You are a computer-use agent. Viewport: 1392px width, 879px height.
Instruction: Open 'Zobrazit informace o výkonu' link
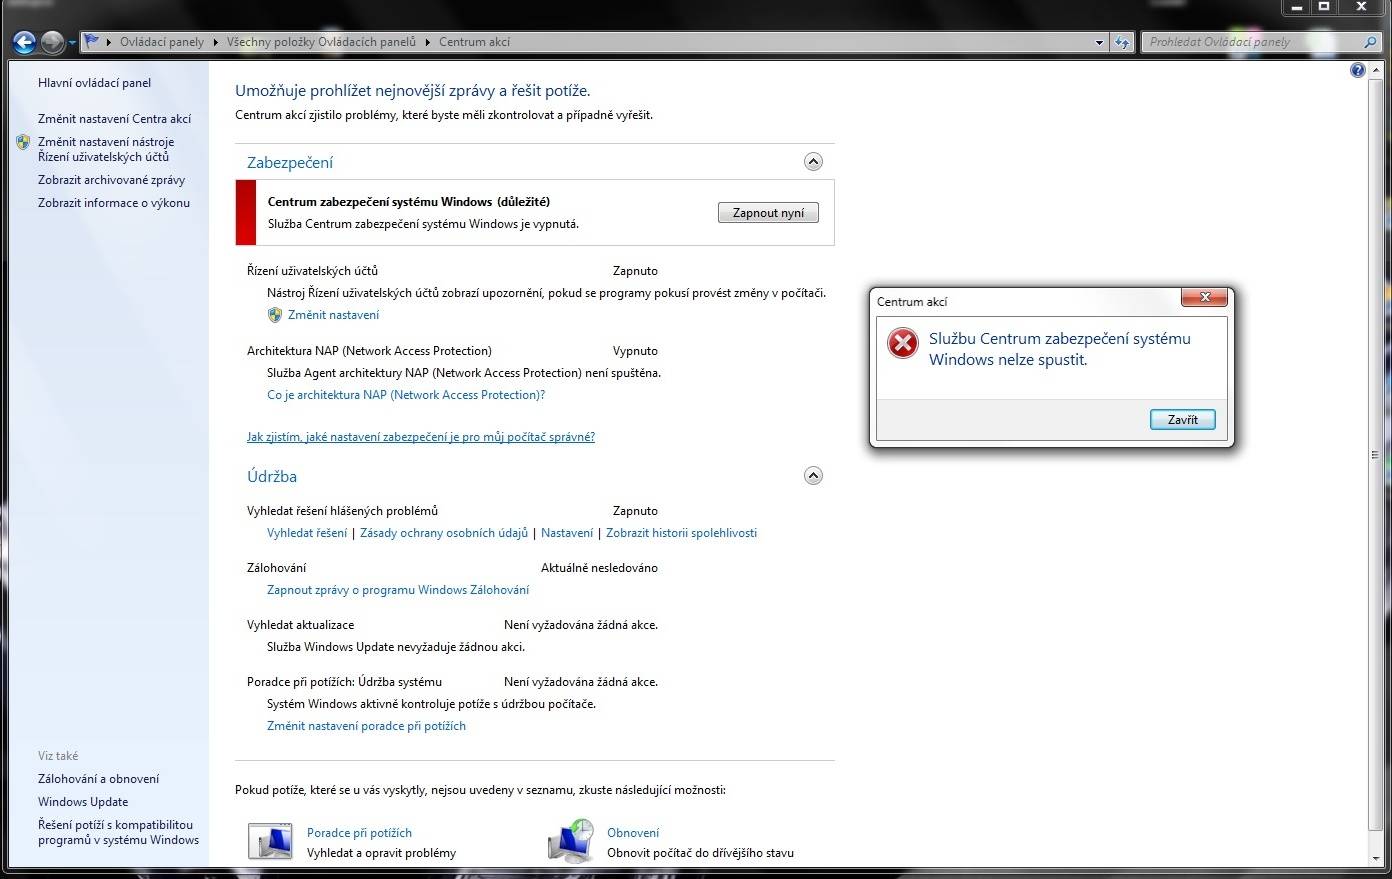114,203
